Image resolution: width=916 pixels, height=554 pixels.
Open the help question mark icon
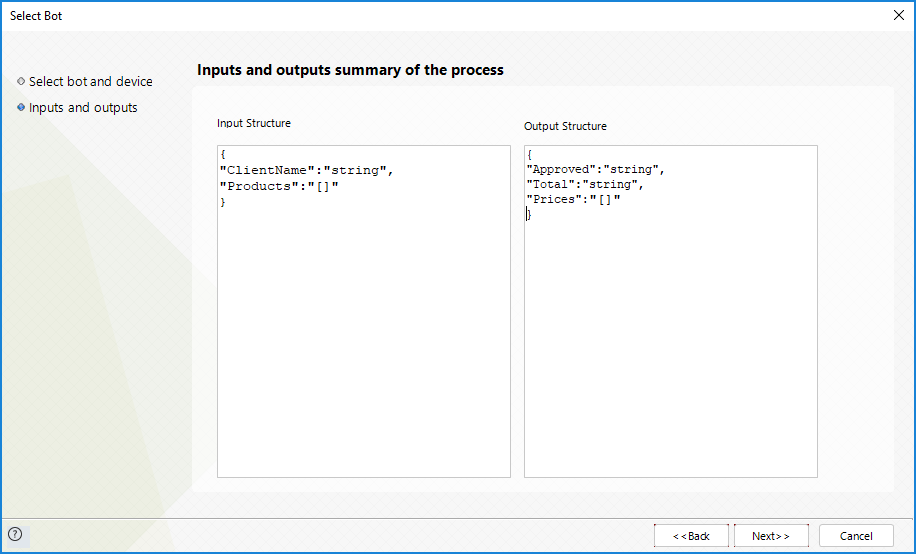[15, 534]
